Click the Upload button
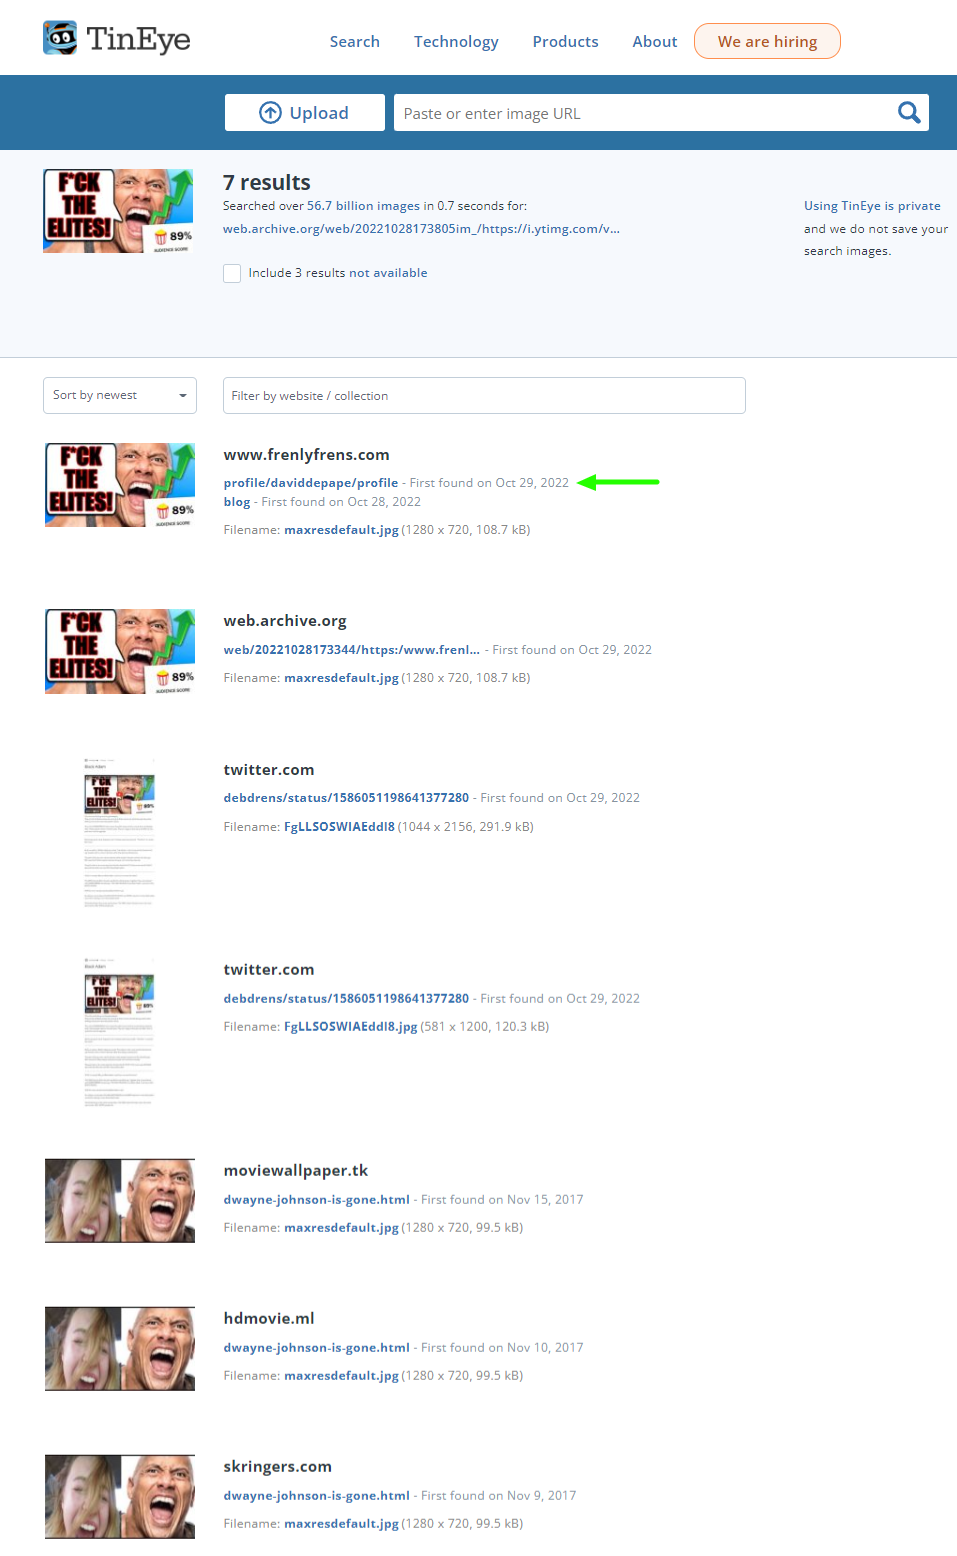 tap(305, 113)
